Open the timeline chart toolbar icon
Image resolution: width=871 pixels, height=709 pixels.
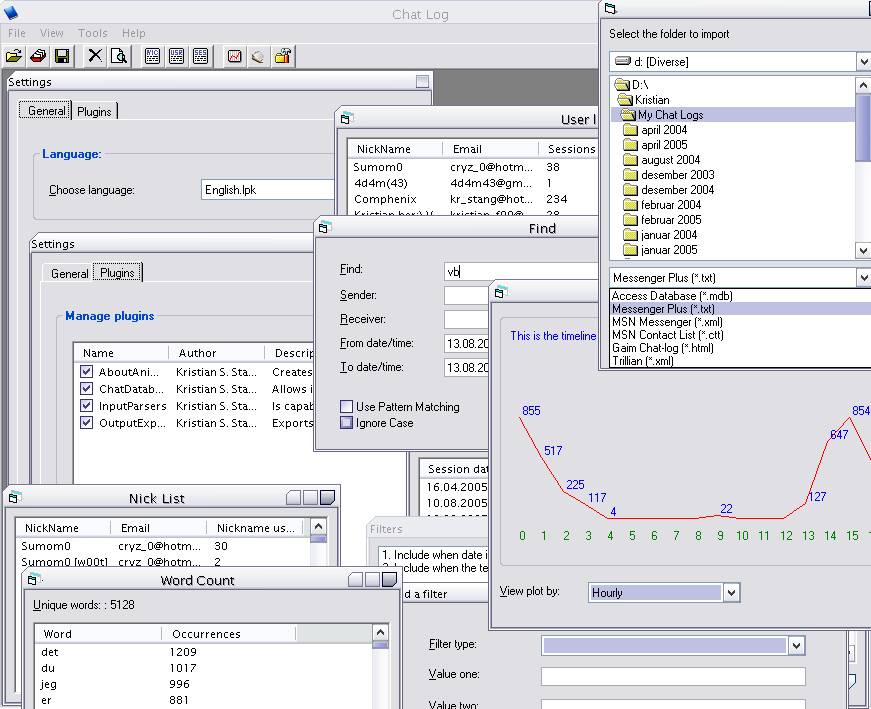234,56
